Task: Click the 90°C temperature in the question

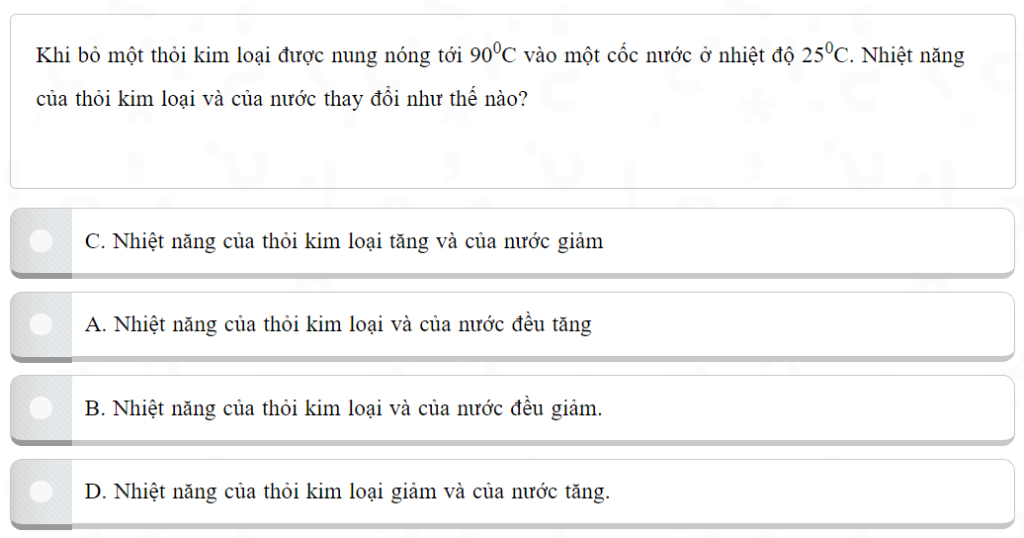Action: click(492, 55)
